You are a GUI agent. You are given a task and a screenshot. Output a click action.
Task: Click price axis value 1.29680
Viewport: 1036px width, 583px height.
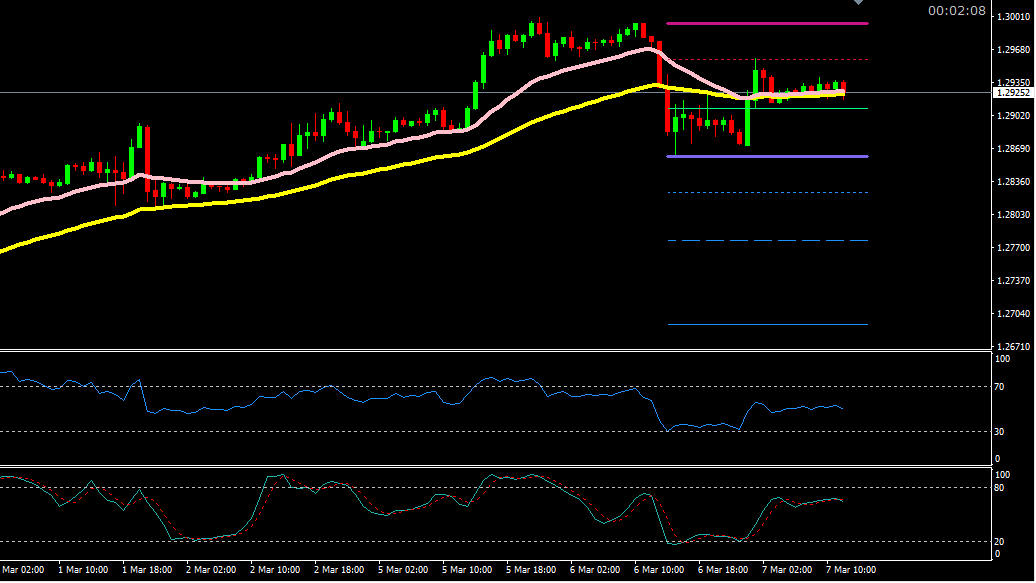1014,50
